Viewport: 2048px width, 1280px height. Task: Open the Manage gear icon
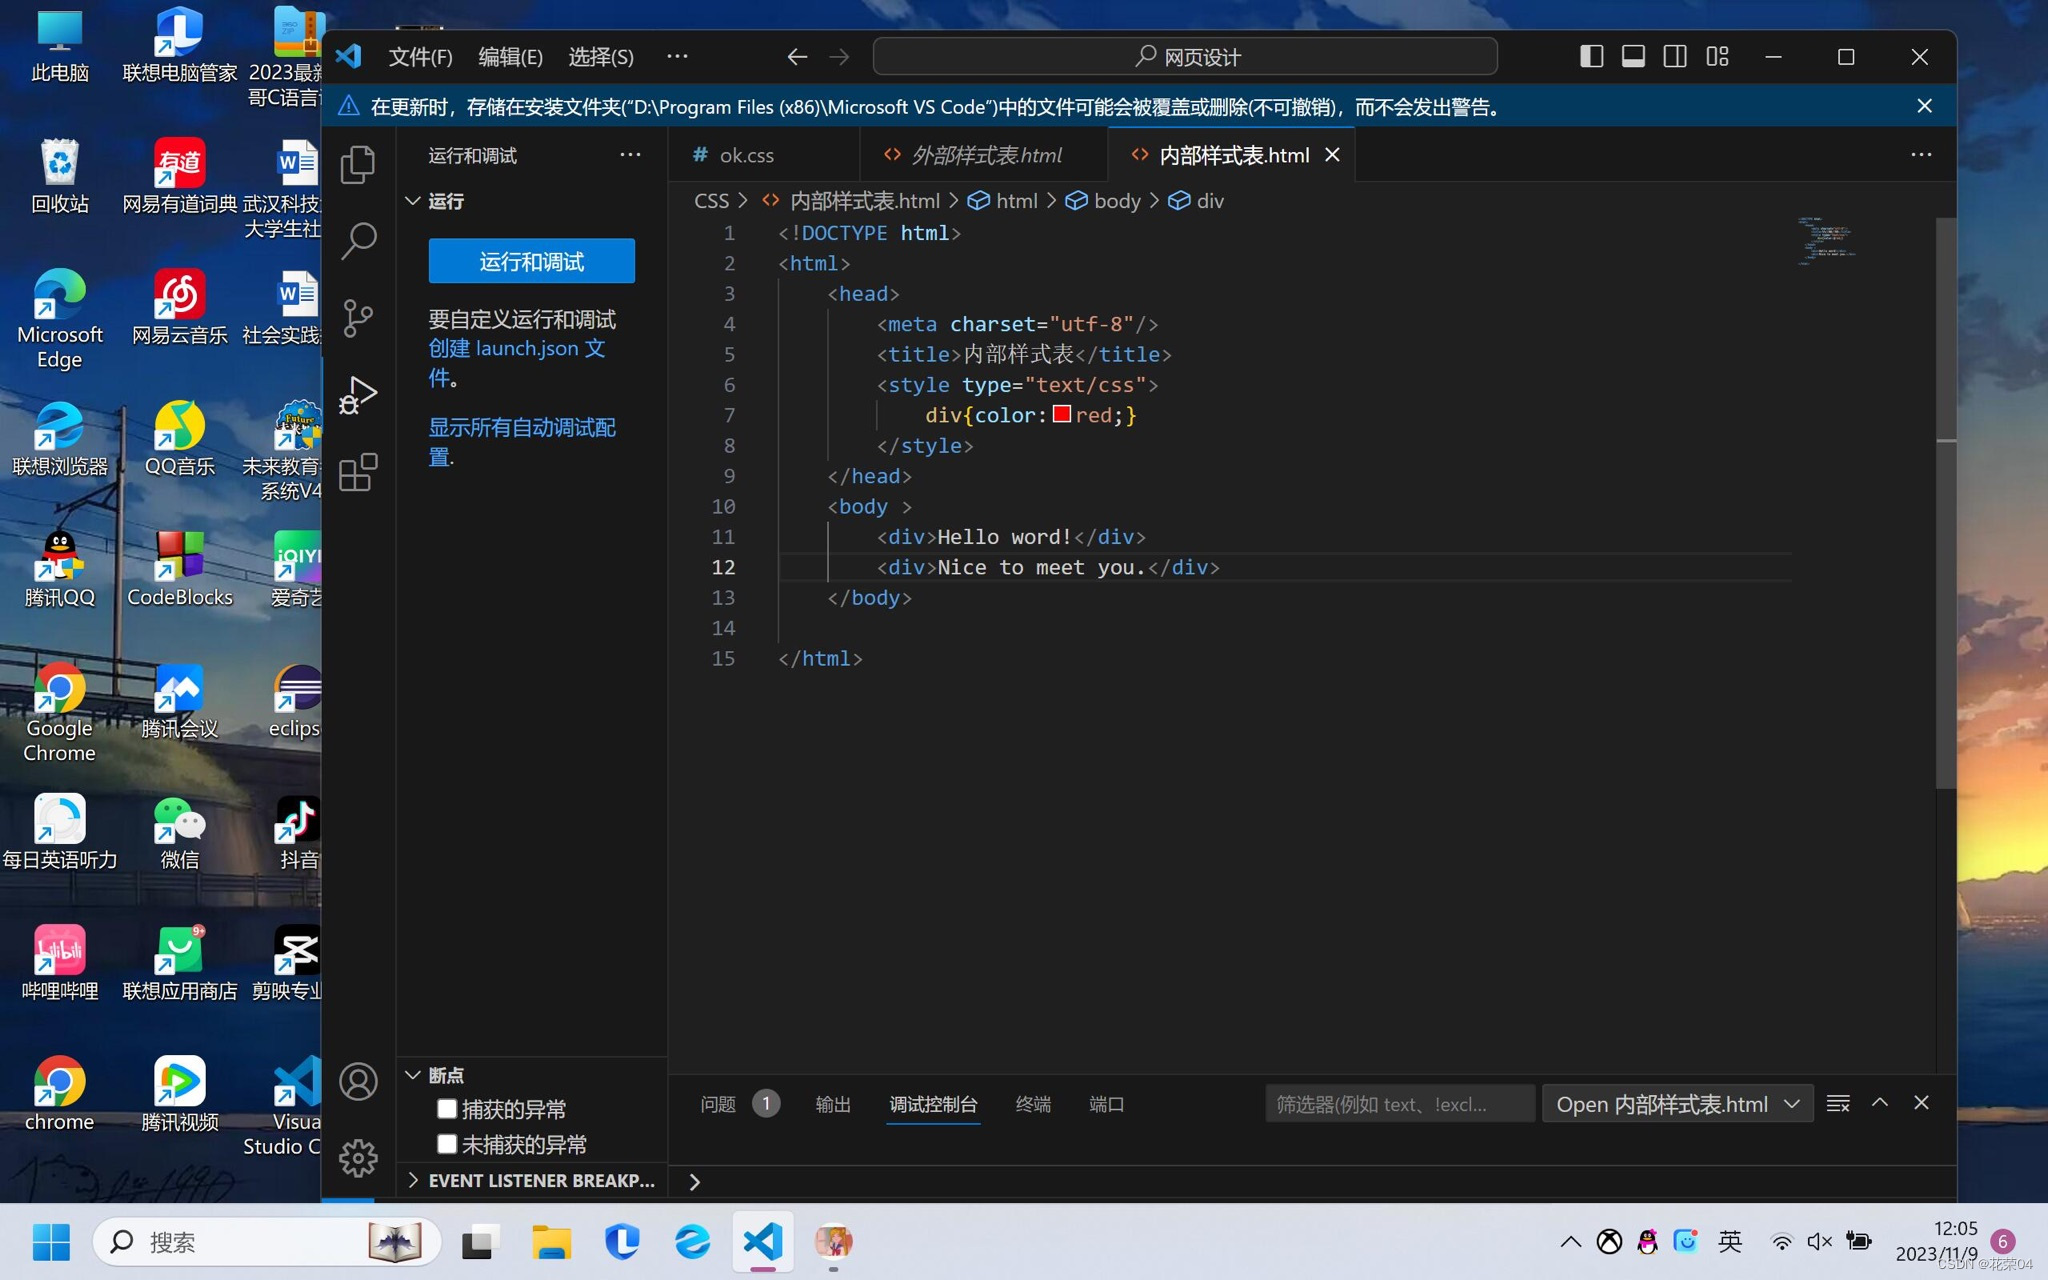coord(358,1158)
